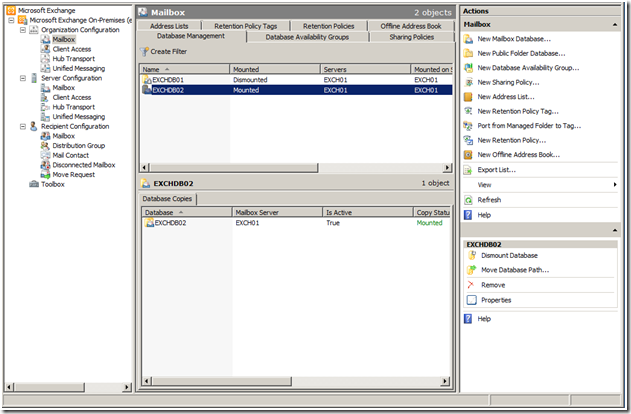Click Move Database Path action
This screenshot has width=631, height=414.
(516, 270)
